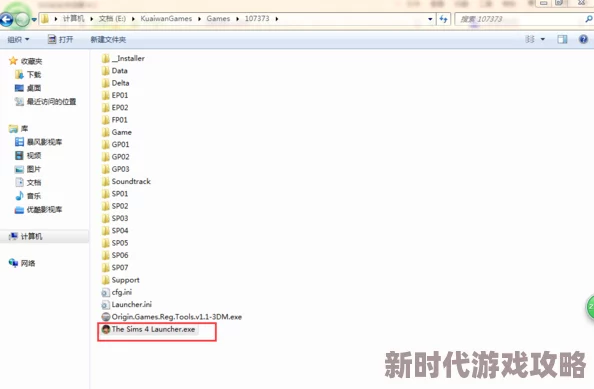594x389 pixels.
Task: Select the Game folder
Action: pos(117,132)
